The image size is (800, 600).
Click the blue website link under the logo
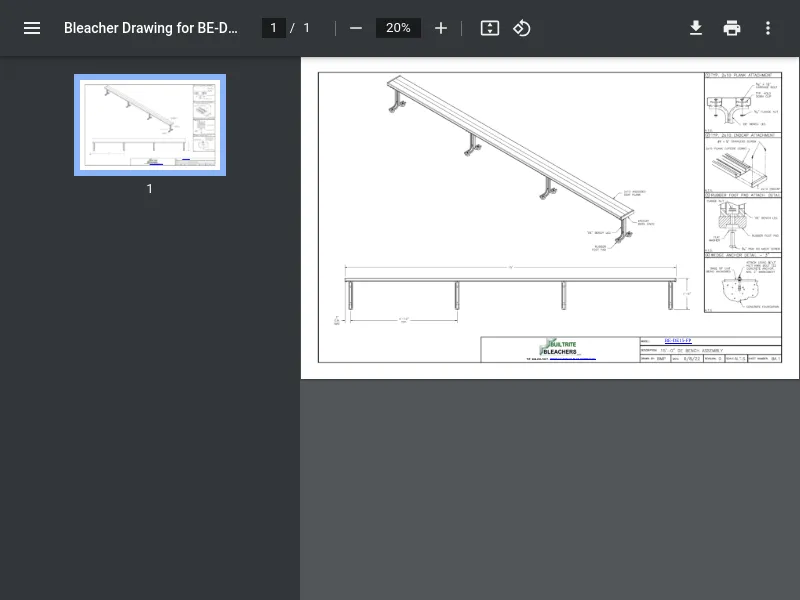(572, 359)
